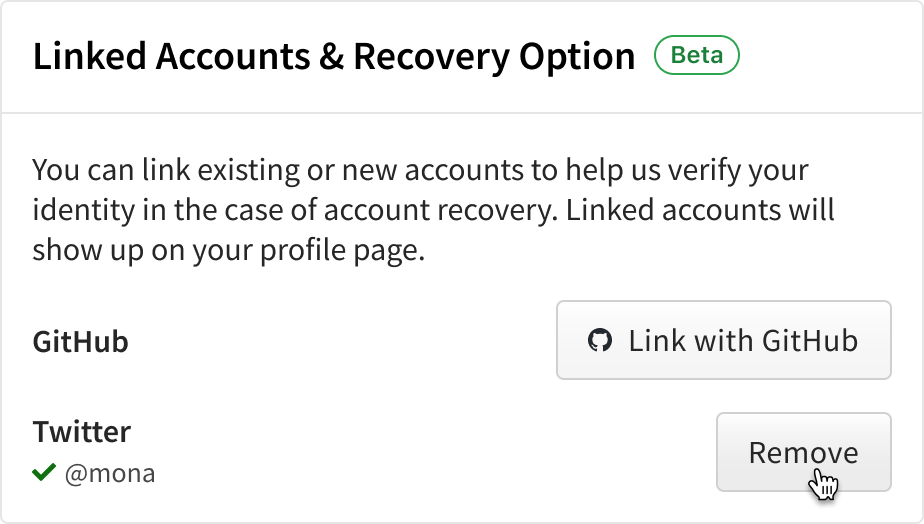Click the Linked Accounts & Recovery Option heading
This screenshot has width=924, height=524.
click(x=334, y=57)
